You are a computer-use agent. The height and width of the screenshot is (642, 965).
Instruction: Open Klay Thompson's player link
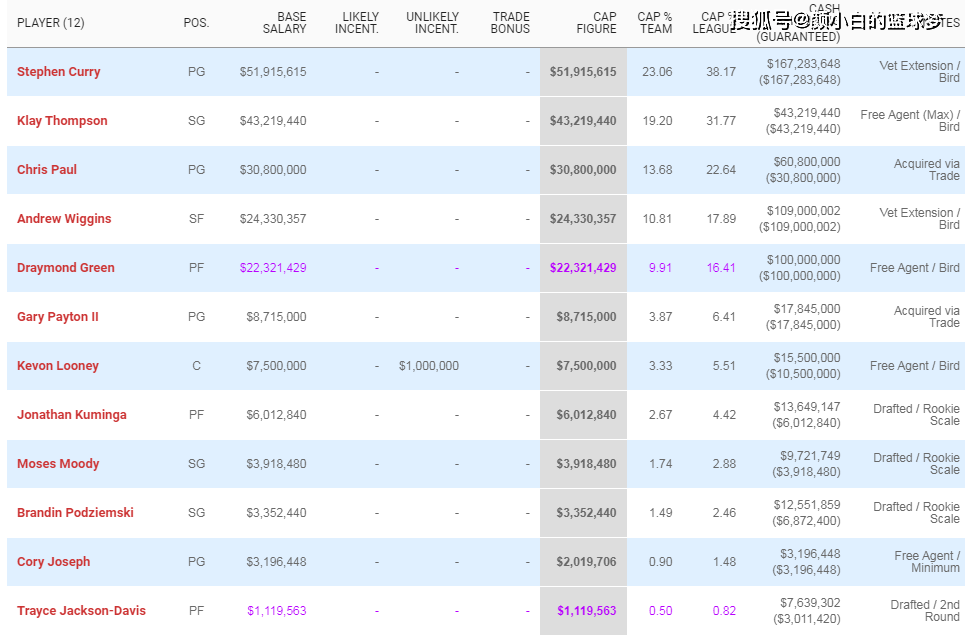pyautogui.click(x=62, y=121)
